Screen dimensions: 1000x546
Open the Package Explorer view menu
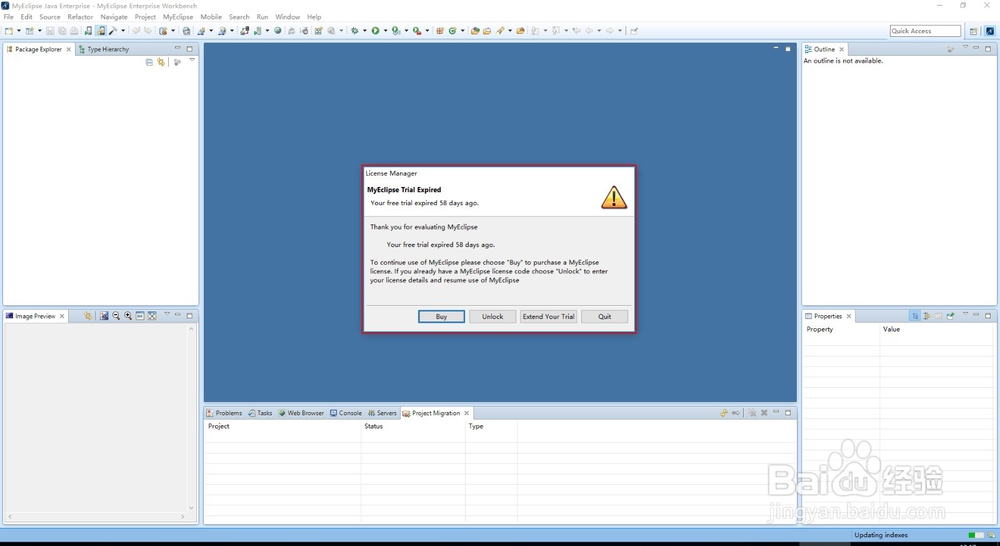(x=192, y=61)
